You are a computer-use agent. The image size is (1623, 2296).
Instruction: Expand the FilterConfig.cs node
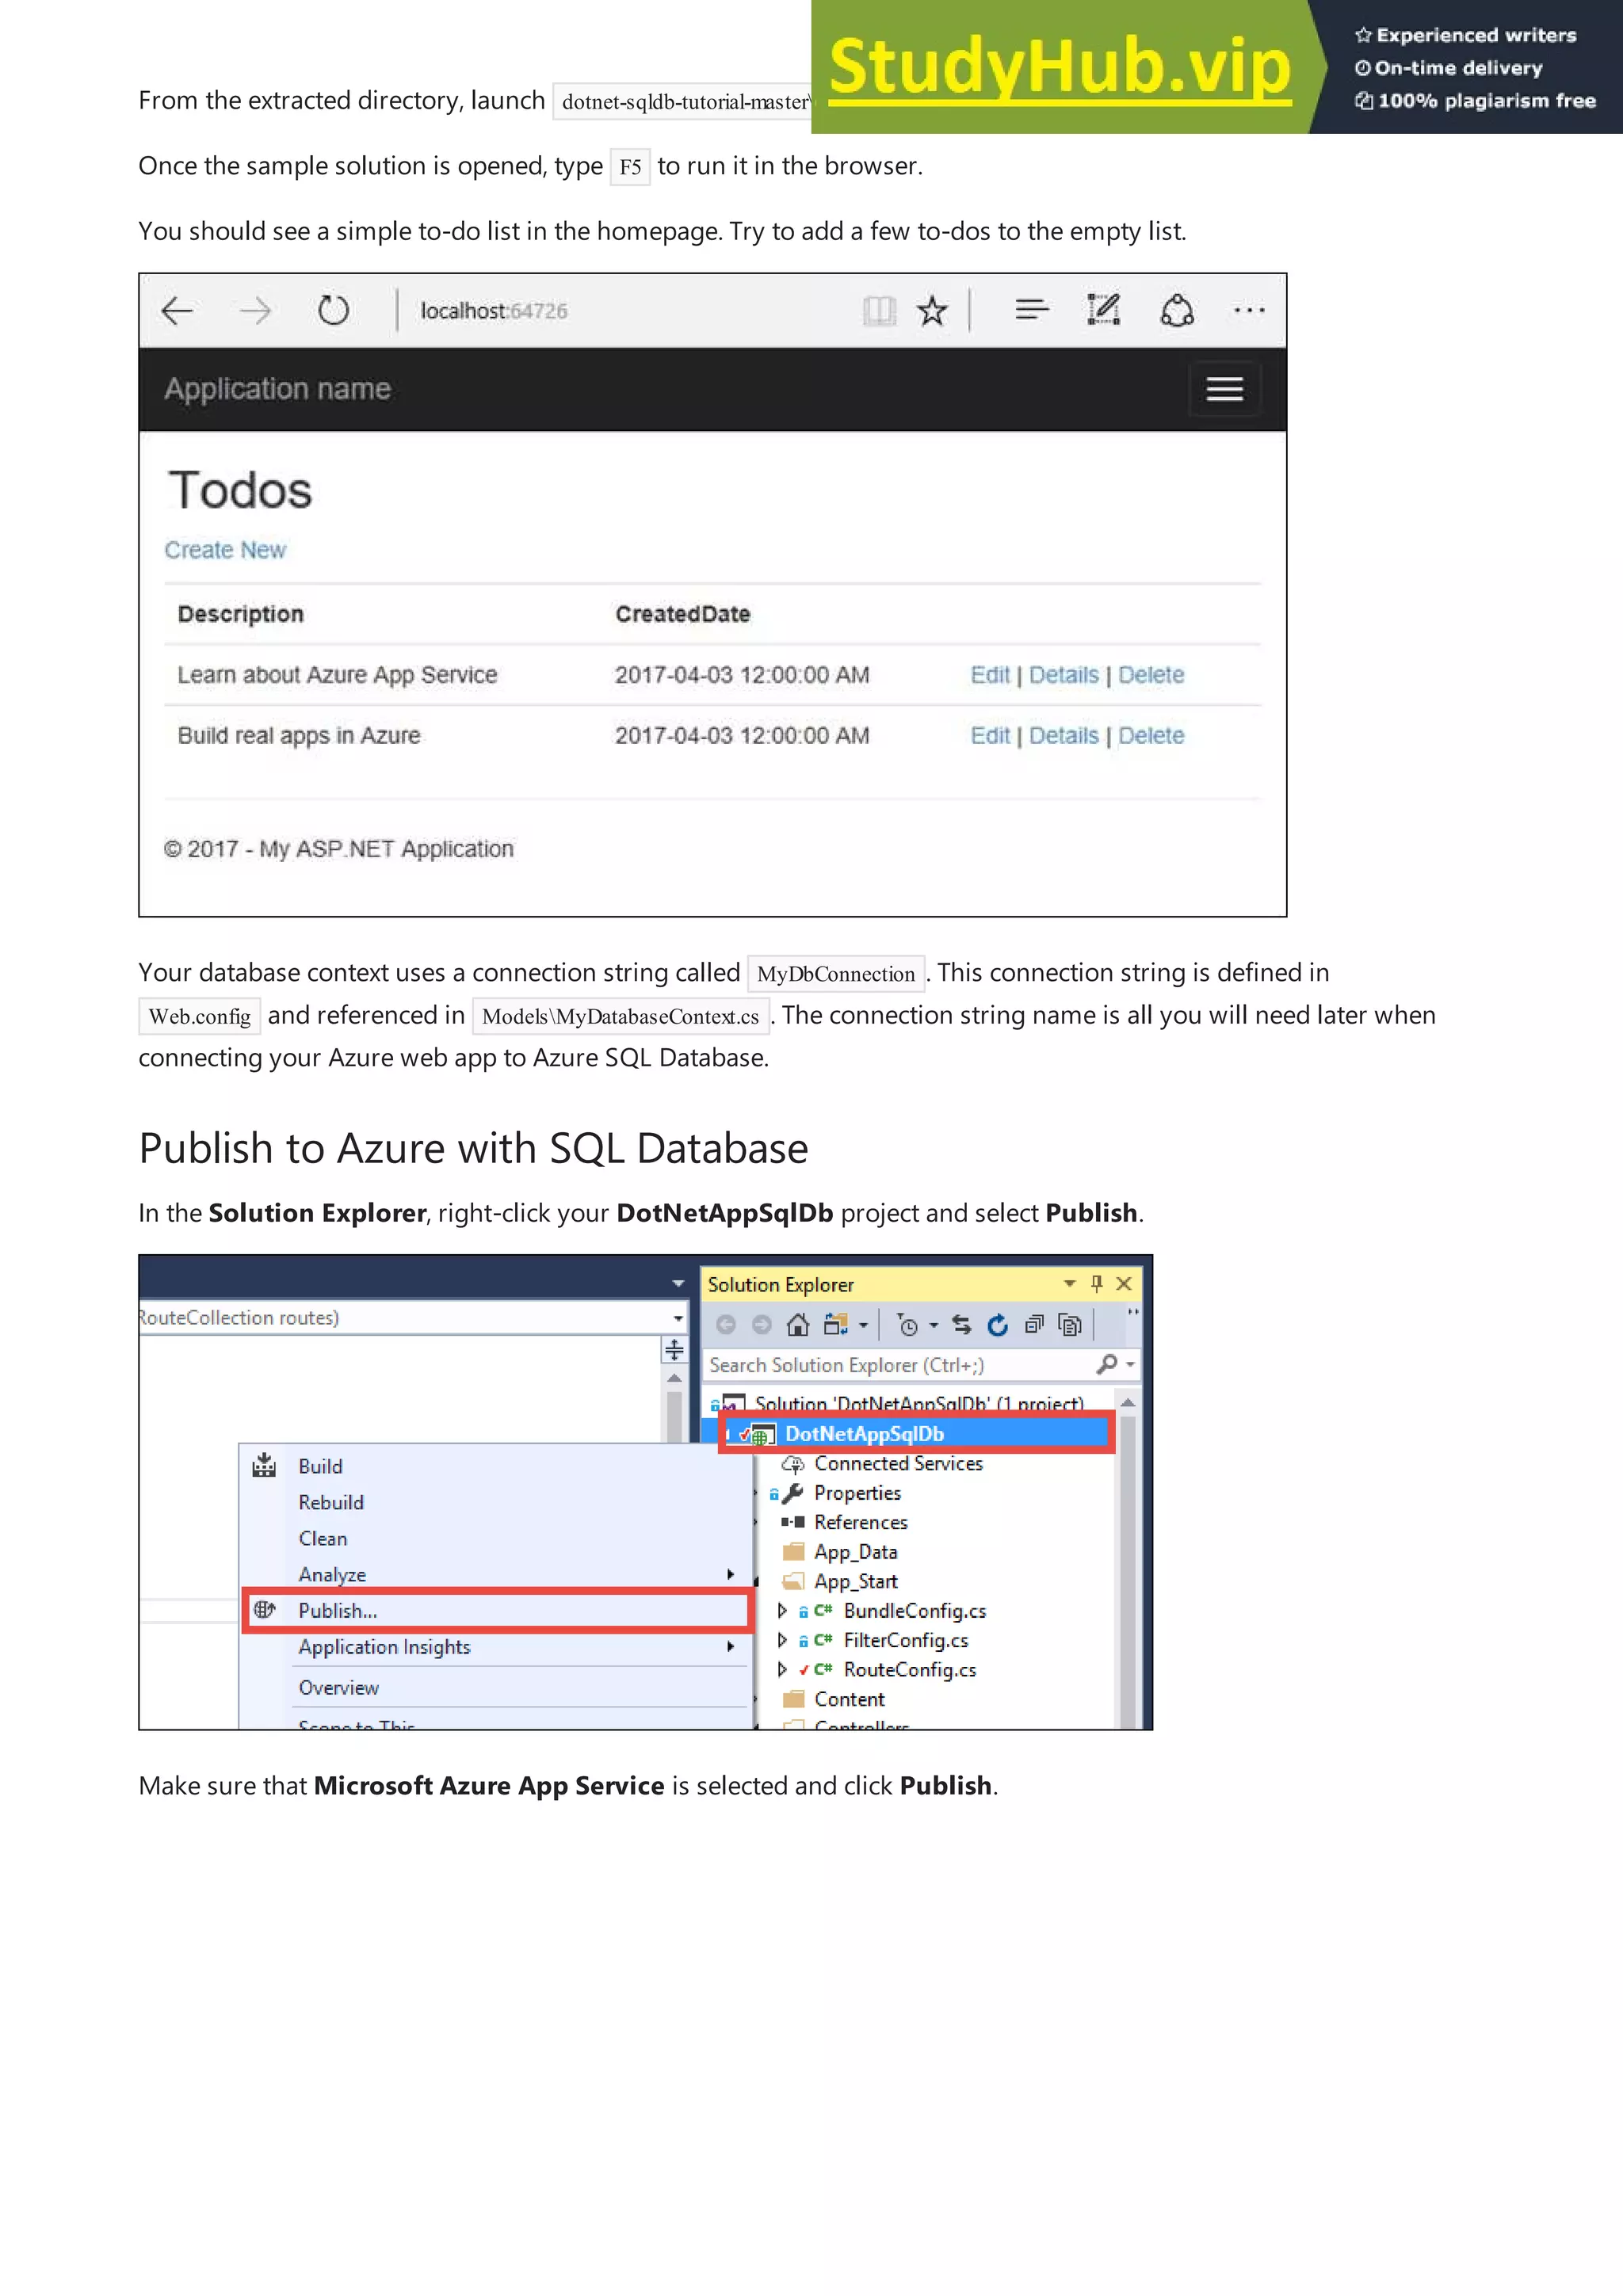tap(782, 1640)
